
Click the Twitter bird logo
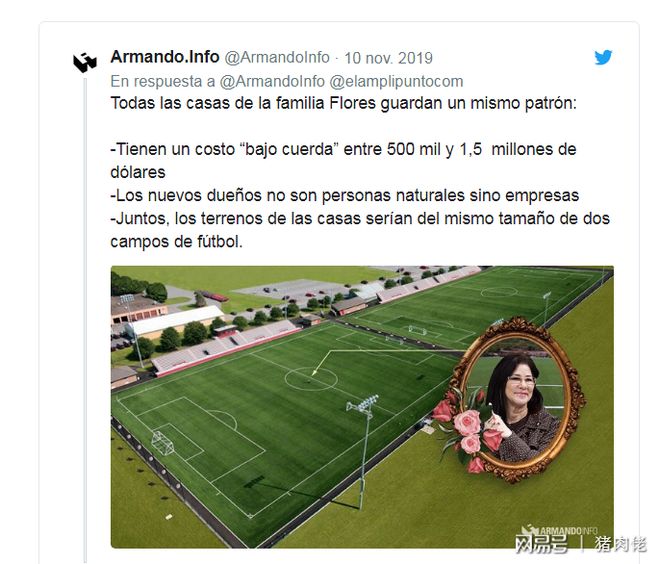[603, 58]
